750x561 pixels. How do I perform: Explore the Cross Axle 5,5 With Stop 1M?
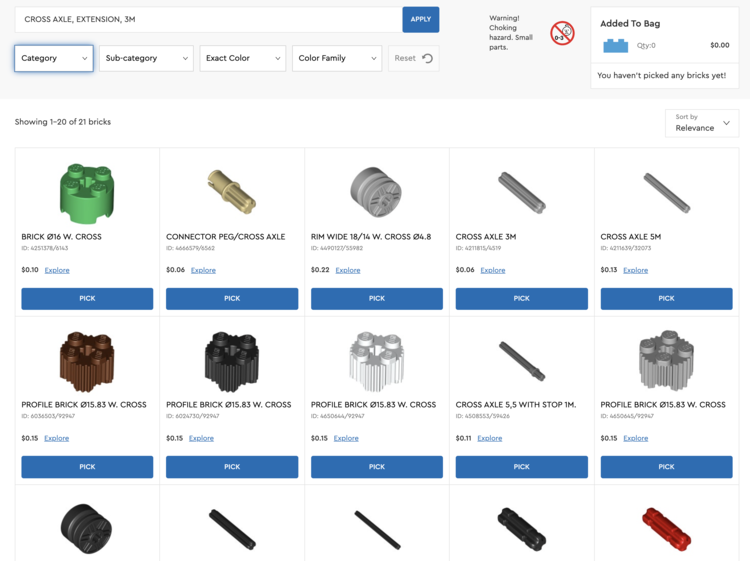[490, 438]
